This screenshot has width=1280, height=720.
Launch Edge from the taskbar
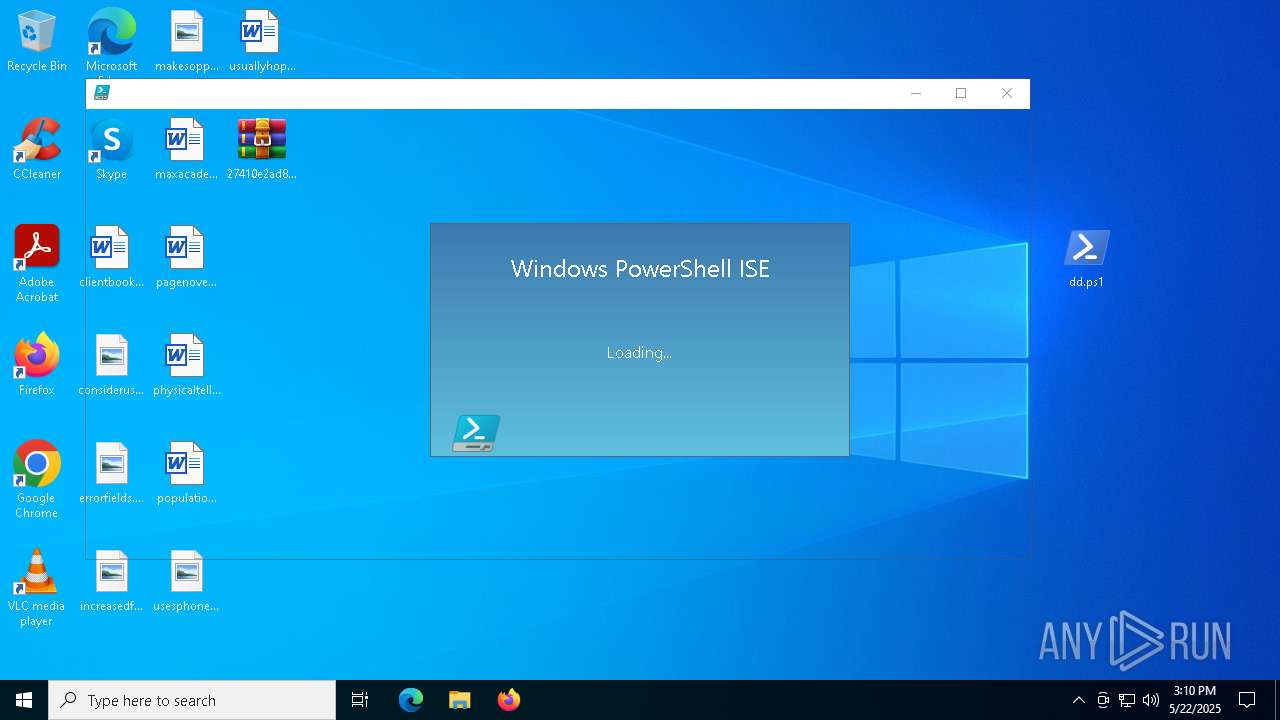point(411,700)
